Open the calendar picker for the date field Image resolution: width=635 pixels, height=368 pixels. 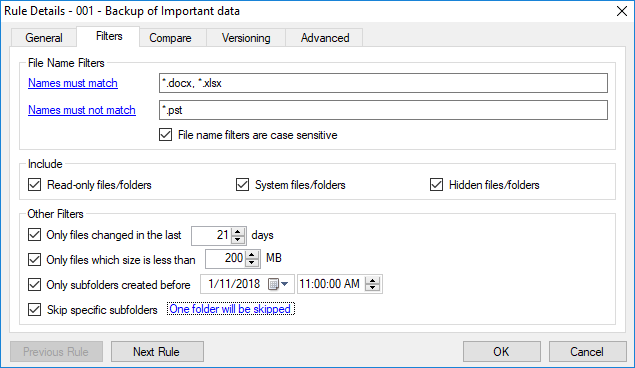pyautogui.click(x=278, y=284)
